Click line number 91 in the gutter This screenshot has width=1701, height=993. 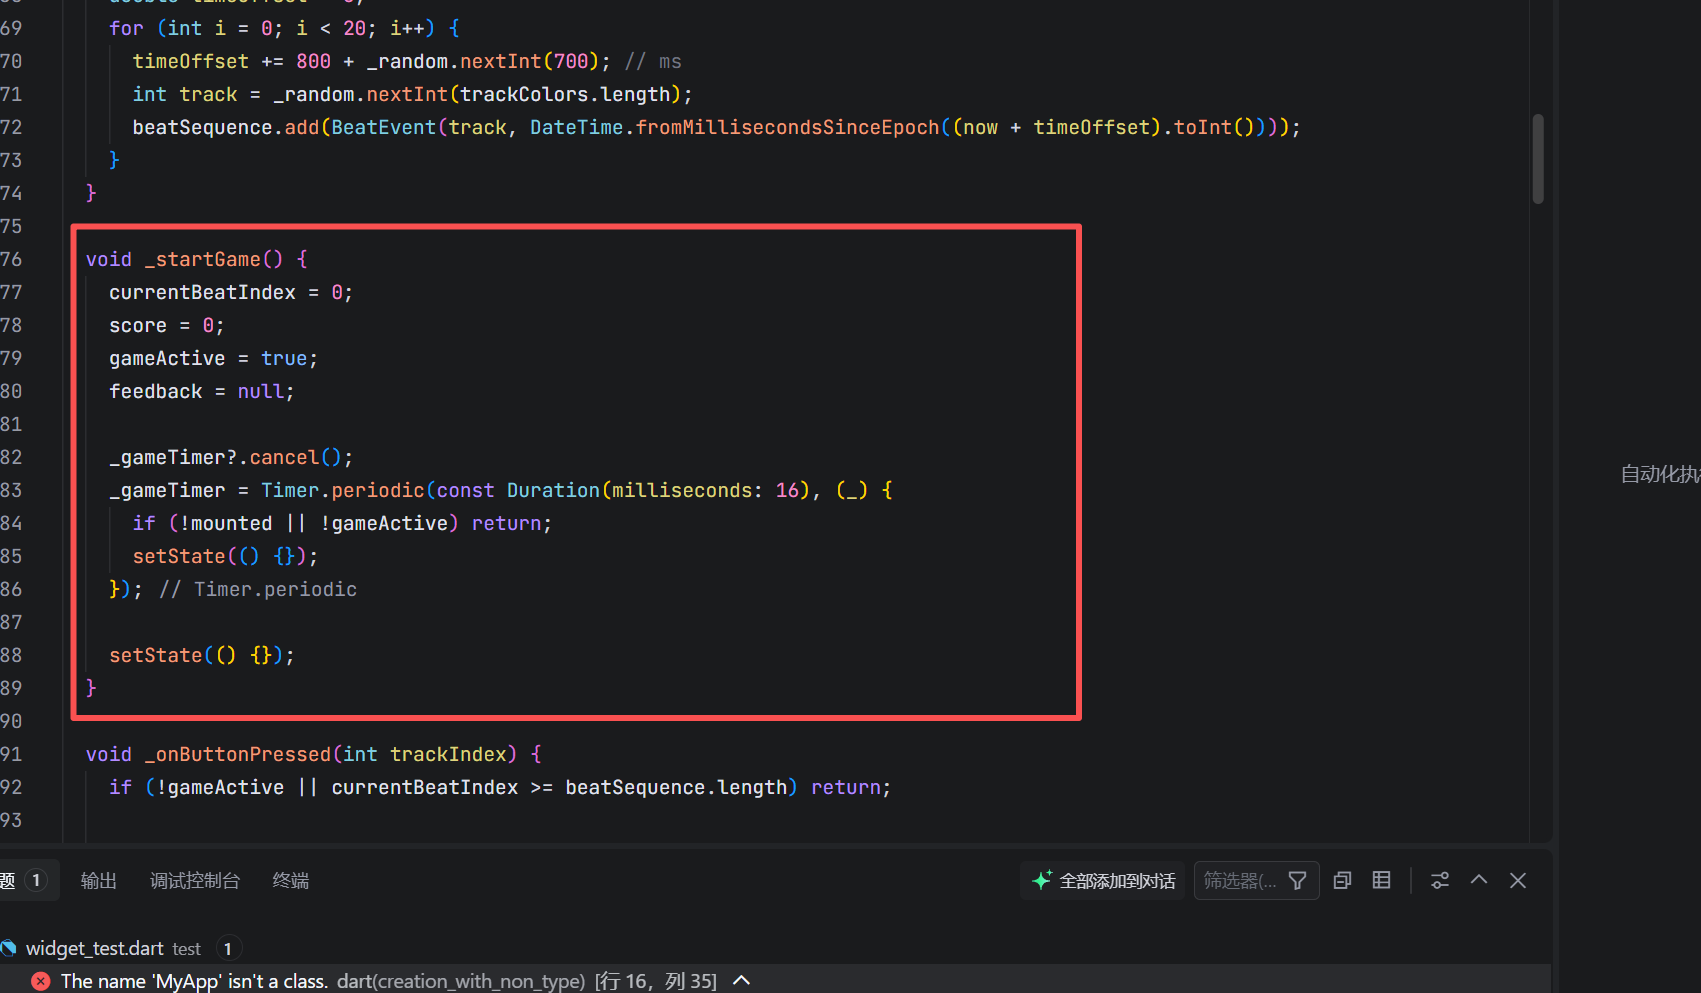[11, 754]
